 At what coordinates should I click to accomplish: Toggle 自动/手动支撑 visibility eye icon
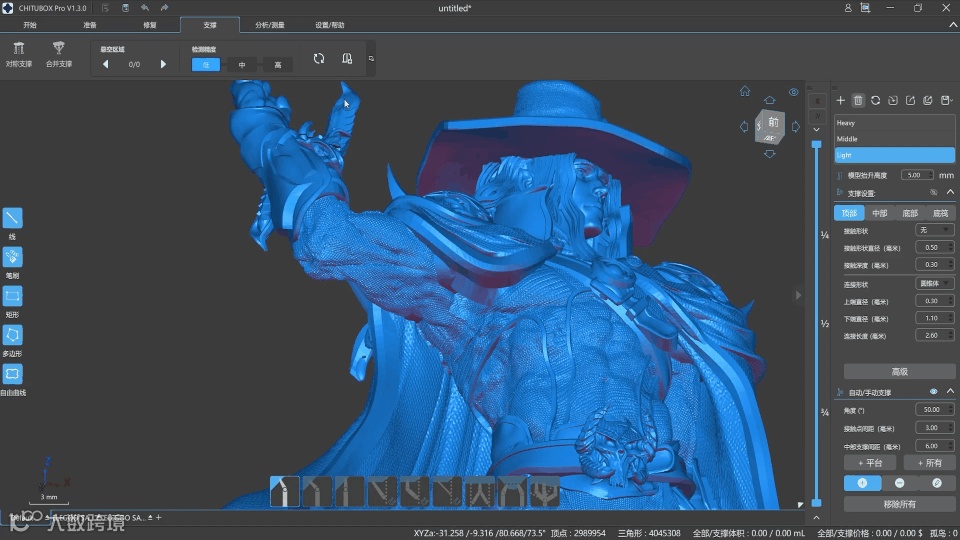point(934,391)
